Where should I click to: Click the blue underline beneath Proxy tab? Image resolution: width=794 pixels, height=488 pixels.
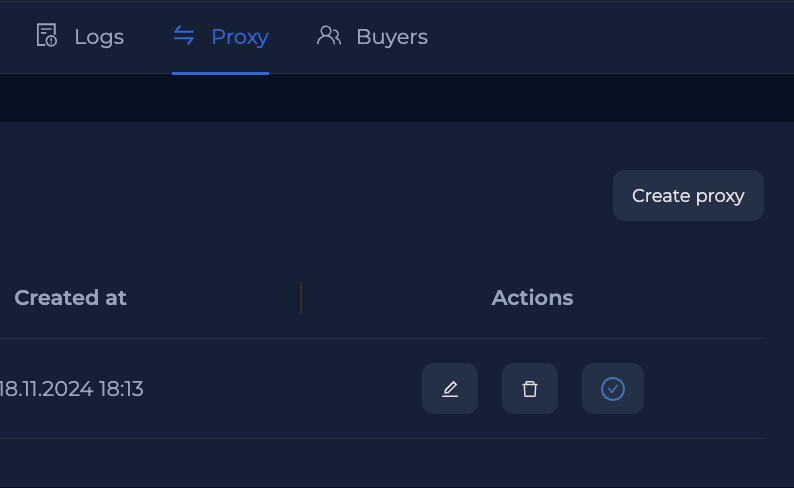[220, 73]
